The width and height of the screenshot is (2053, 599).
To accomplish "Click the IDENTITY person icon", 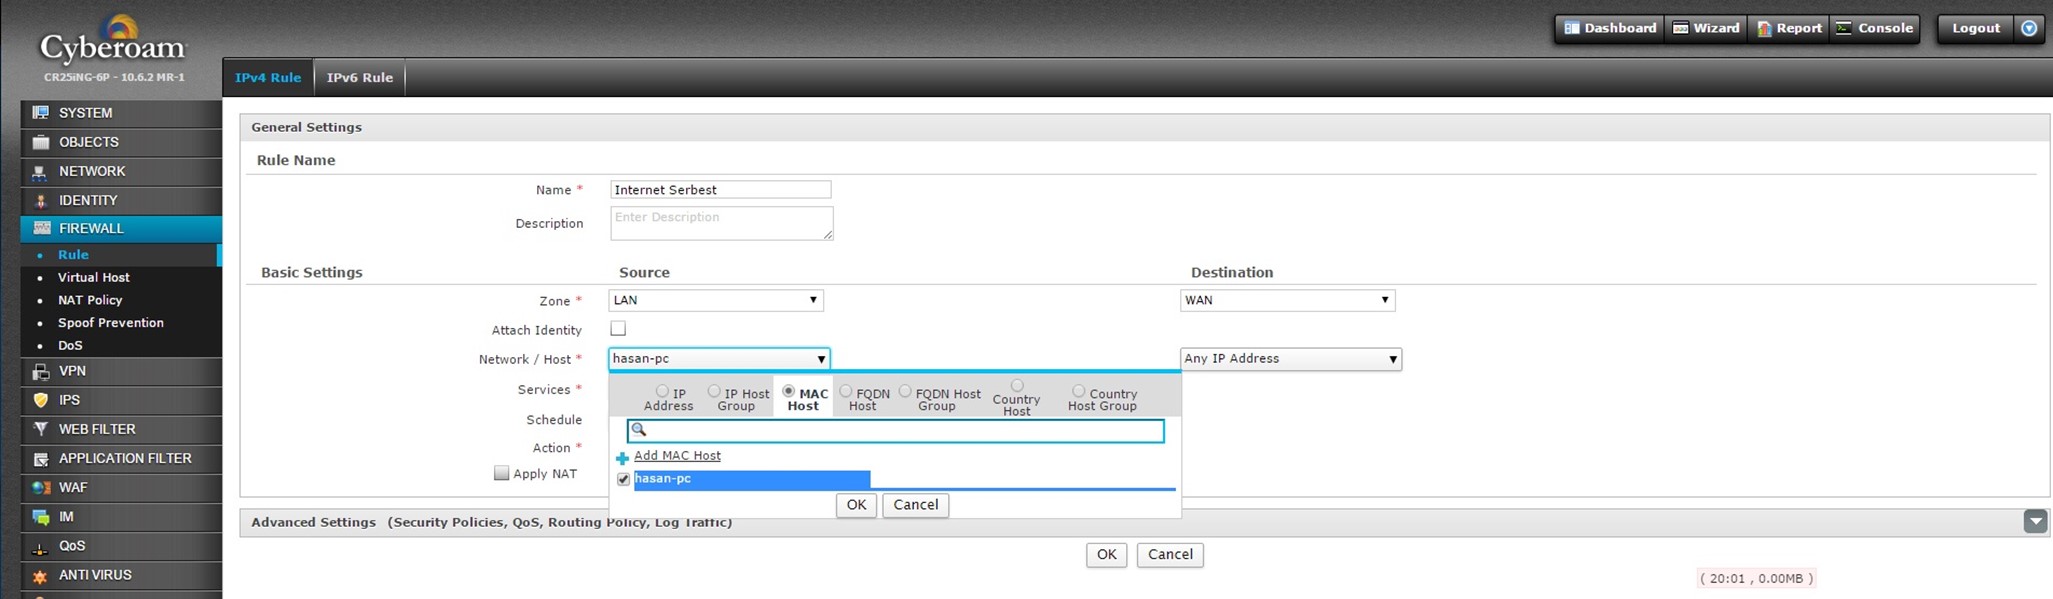I will (x=40, y=201).
